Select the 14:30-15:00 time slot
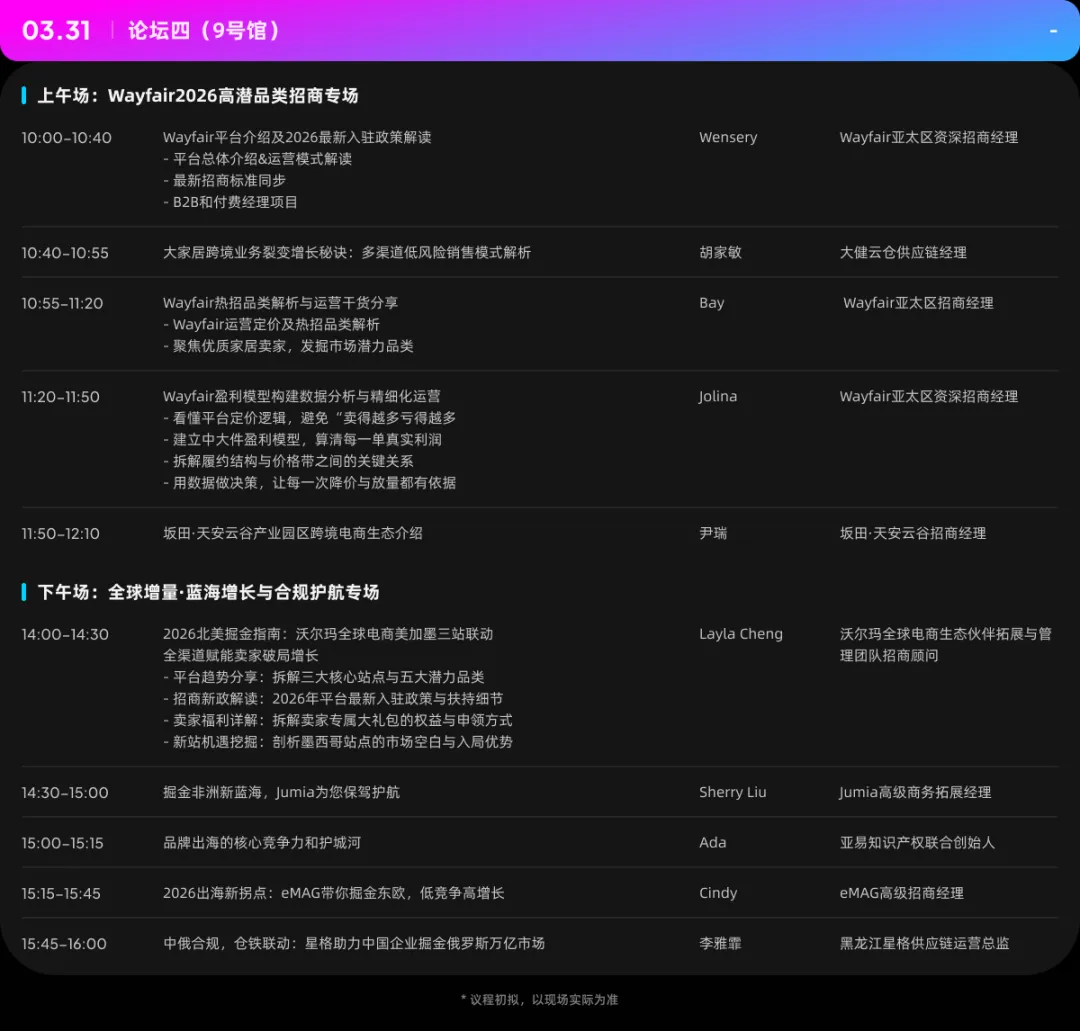This screenshot has height=1031, width=1080. click(x=65, y=793)
